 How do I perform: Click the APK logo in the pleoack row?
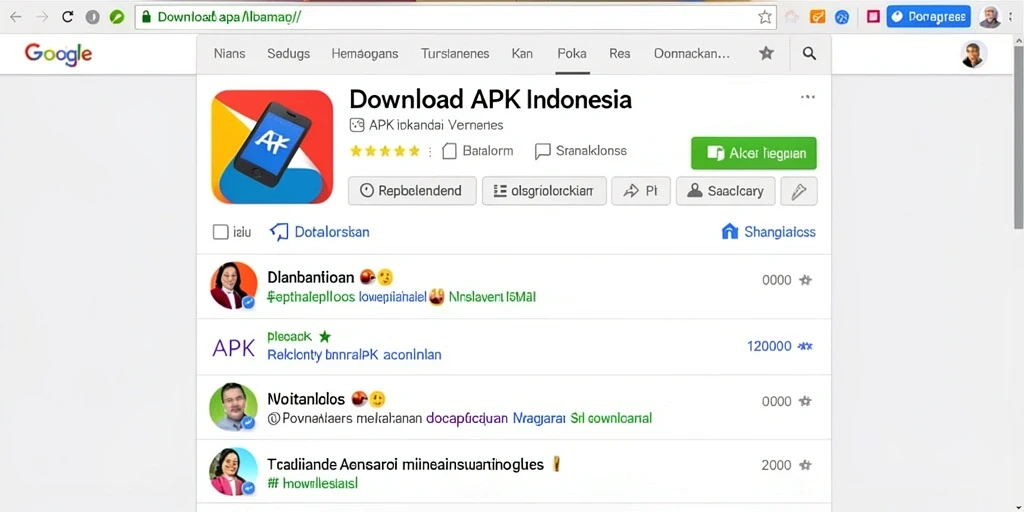coord(234,348)
